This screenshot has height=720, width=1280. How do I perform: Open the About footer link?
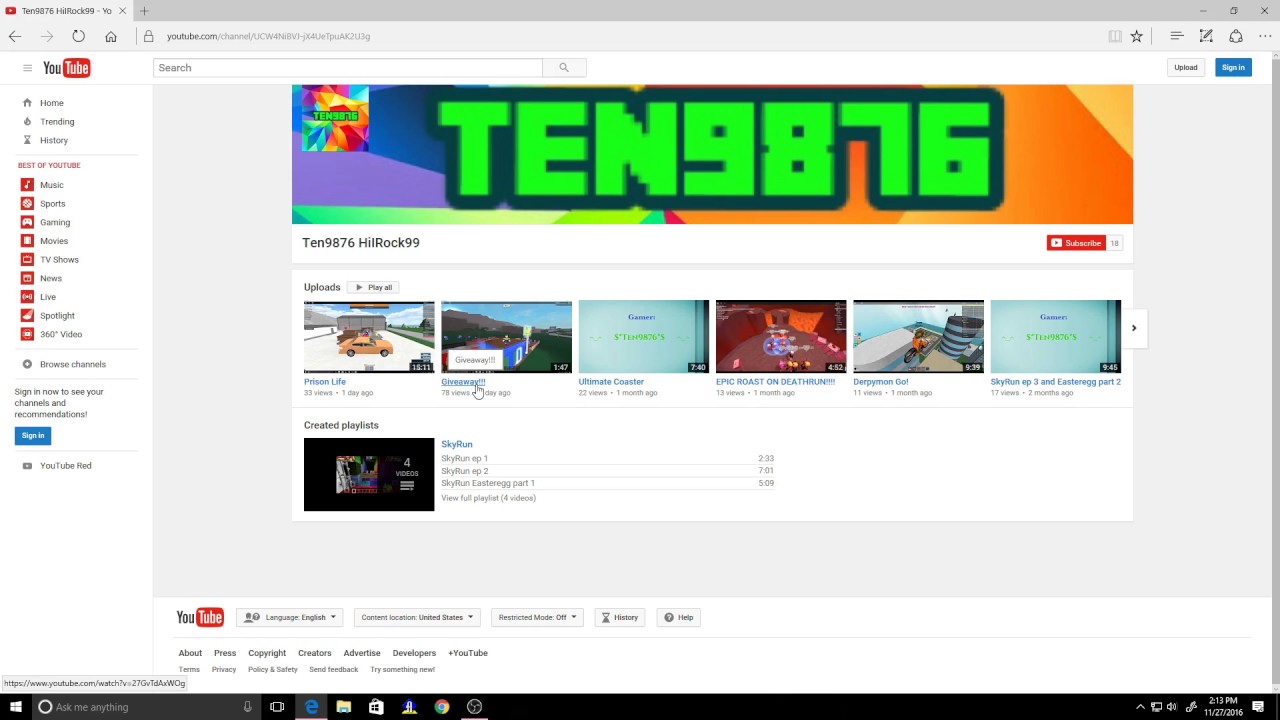point(190,653)
